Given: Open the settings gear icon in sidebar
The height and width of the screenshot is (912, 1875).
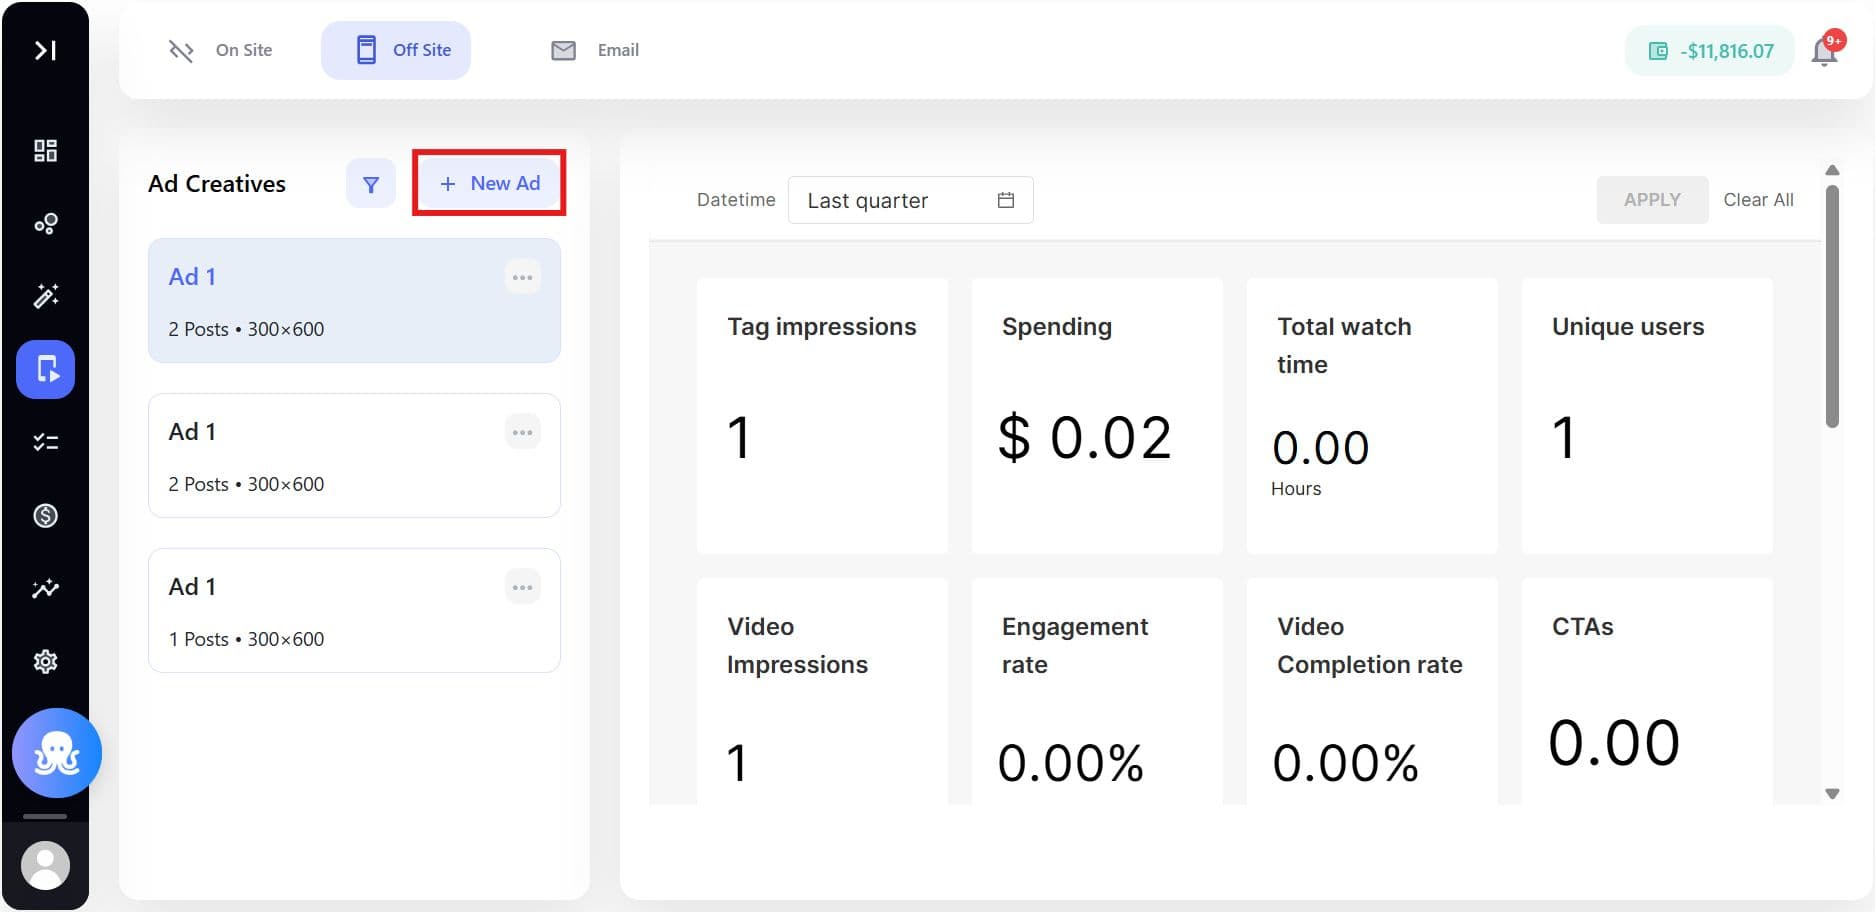Looking at the screenshot, I should (45, 661).
